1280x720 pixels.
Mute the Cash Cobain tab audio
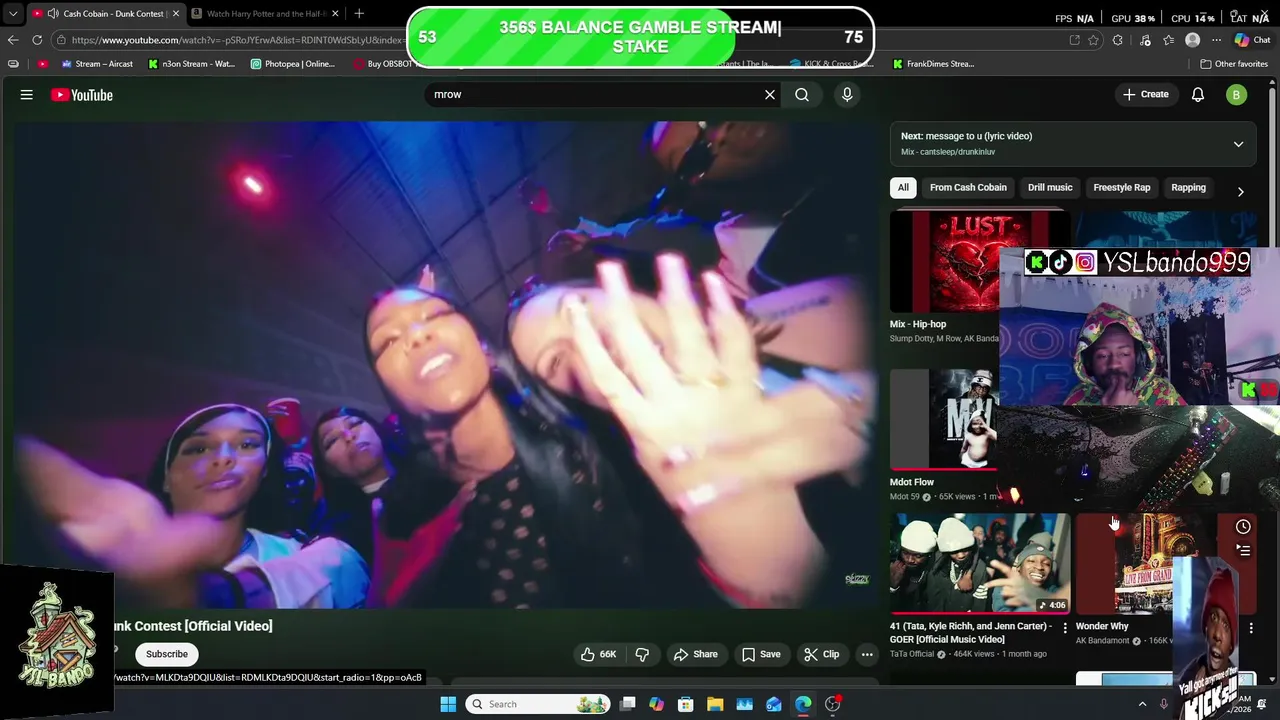(52, 13)
